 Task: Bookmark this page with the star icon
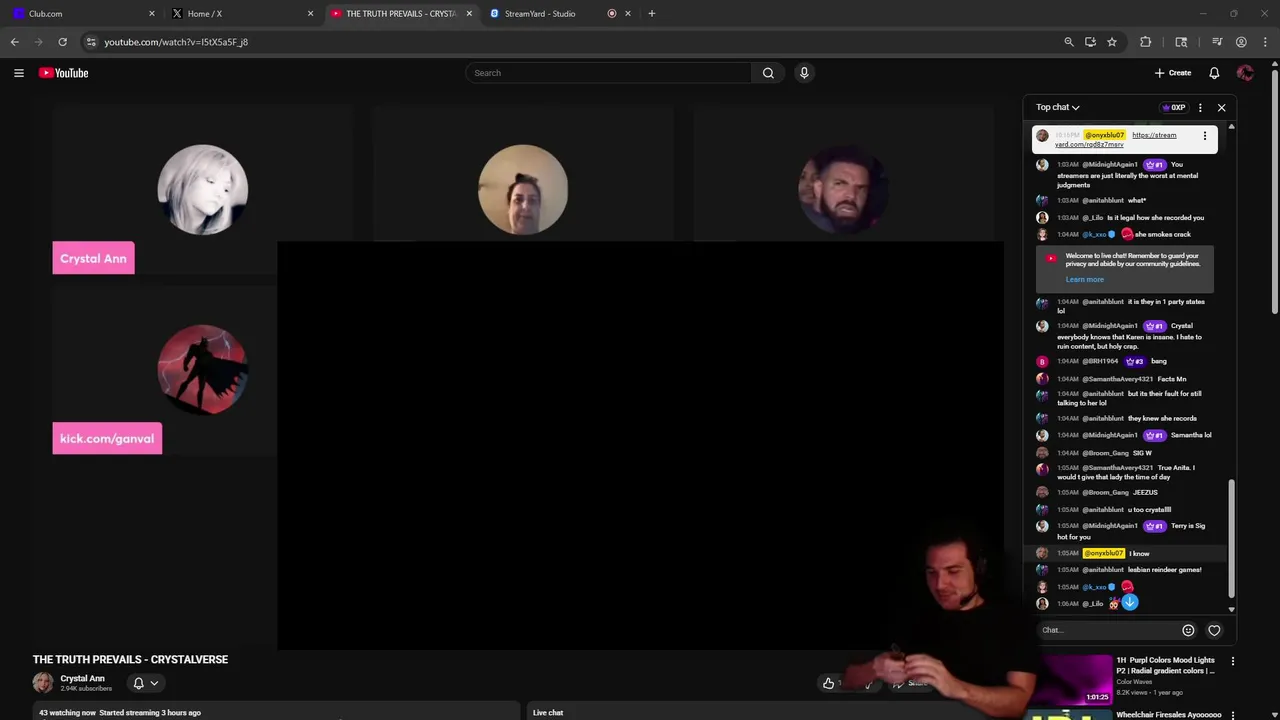pos(1112,42)
